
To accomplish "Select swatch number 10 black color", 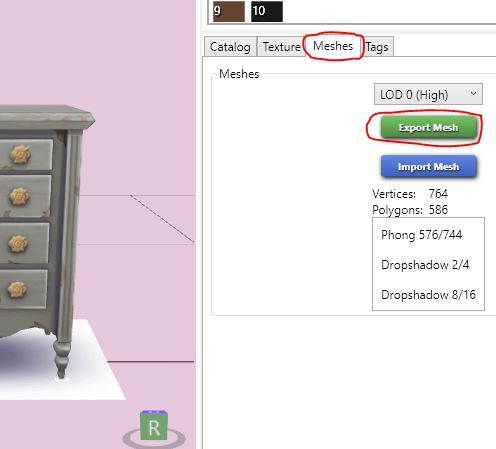I will [x=267, y=11].
